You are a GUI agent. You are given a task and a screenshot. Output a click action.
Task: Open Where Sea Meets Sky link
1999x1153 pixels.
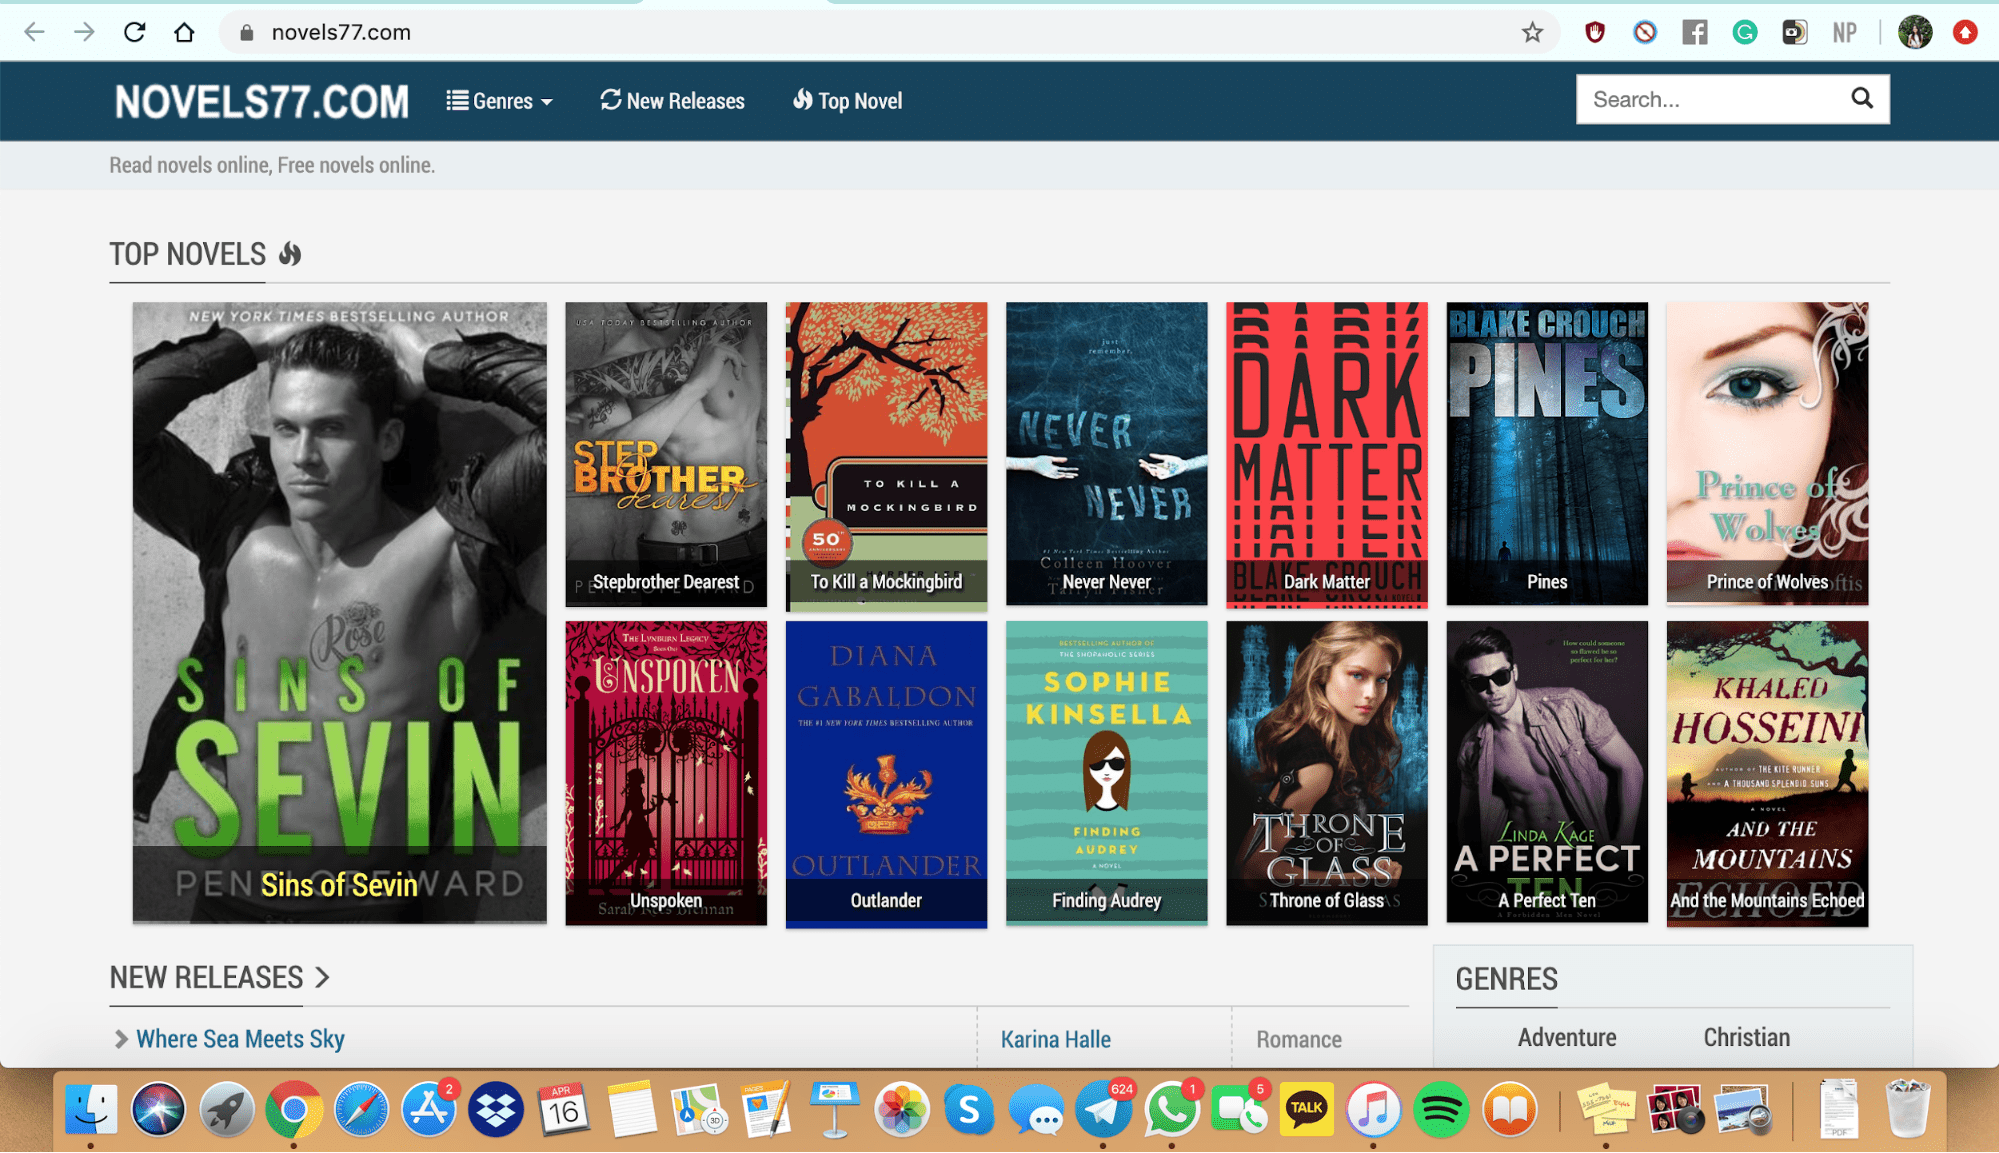240,1039
